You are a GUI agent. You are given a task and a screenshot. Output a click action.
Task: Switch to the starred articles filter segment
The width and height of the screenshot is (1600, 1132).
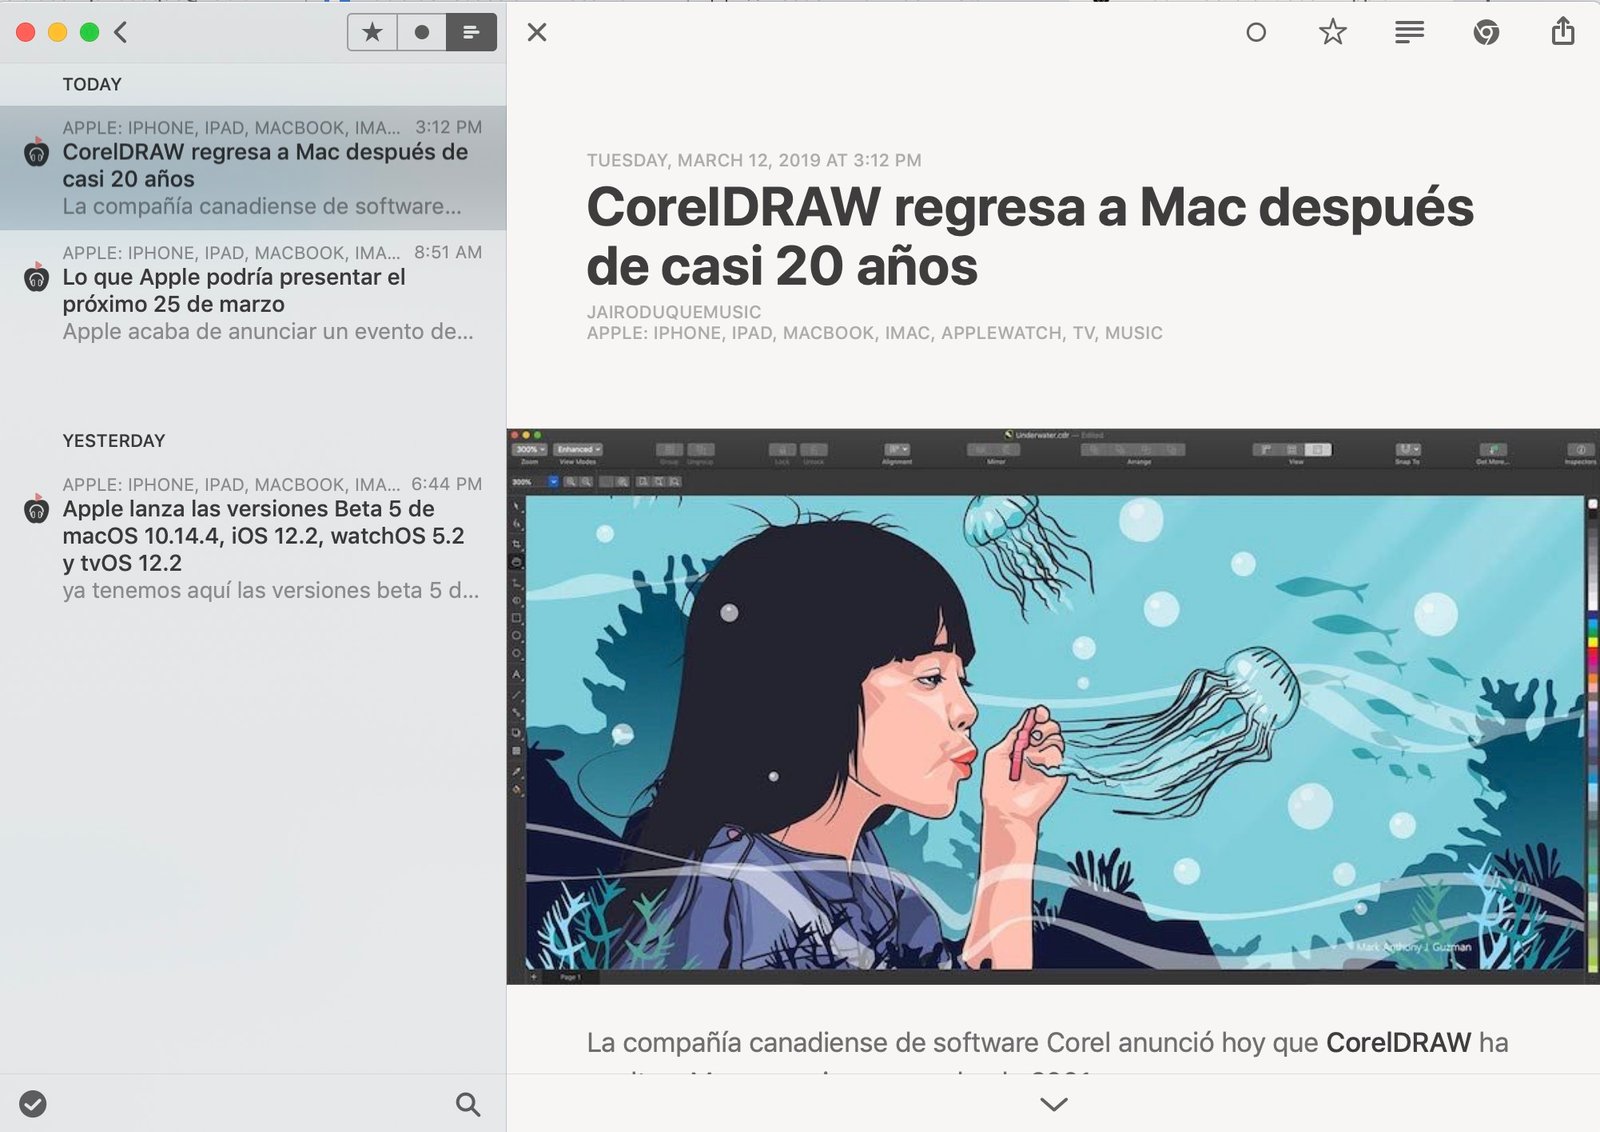pyautogui.click(x=373, y=32)
